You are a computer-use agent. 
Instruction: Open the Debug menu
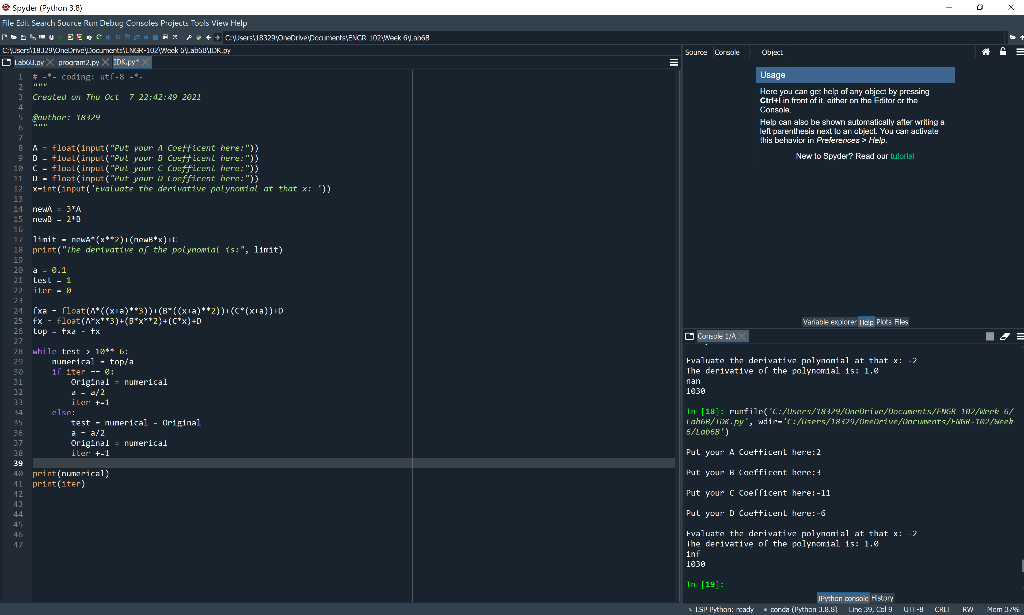click(x=110, y=22)
